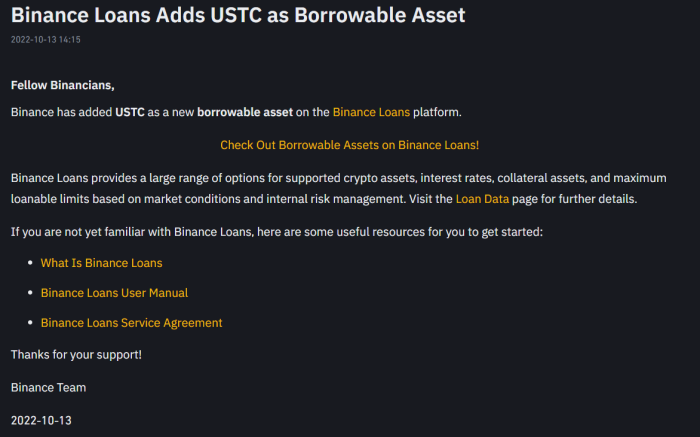Click the paragraph starting Binance Loans provides

pos(339,188)
